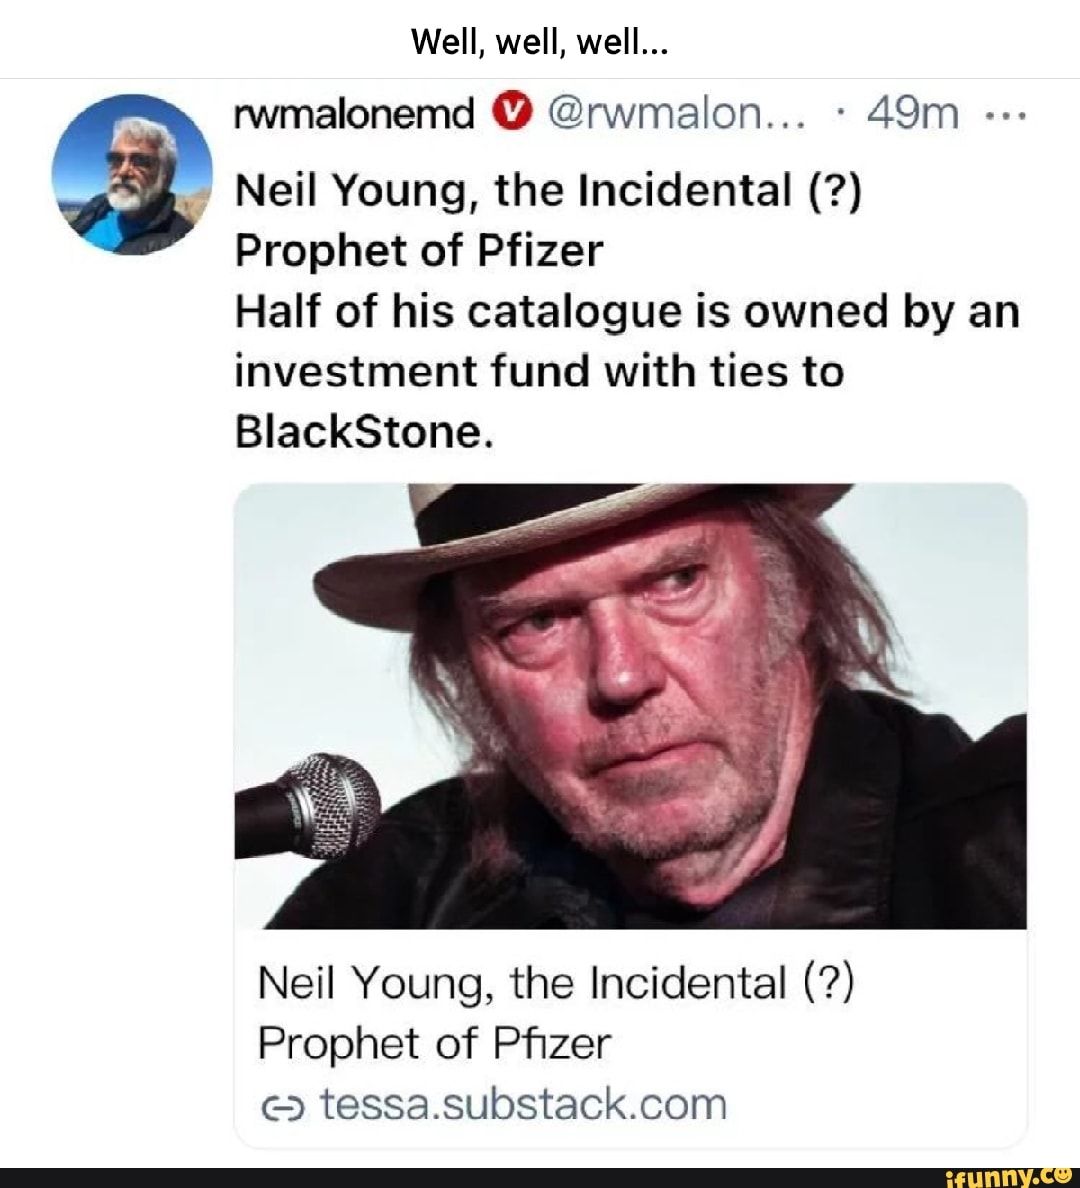The image size is (1080, 1188).
Task: Open the rwmalonemd display name
Action: pyautogui.click(x=354, y=114)
